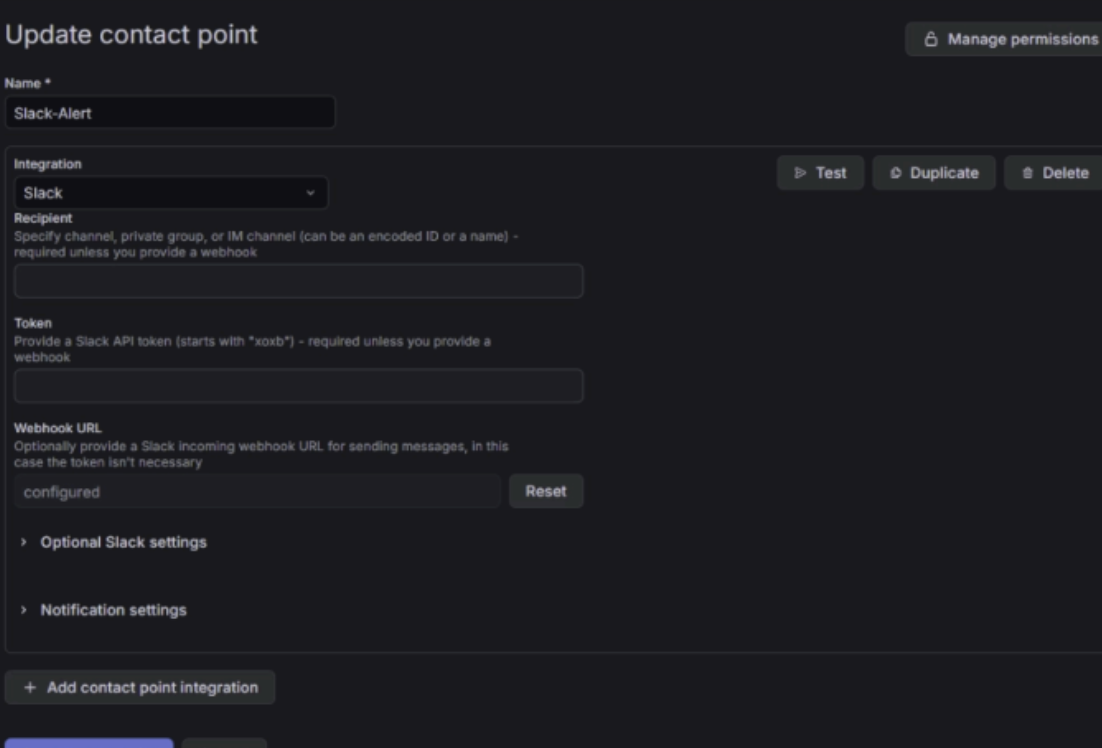Click the trash icon on the Delete button
The width and height of the screenshot is (1102, 748).
[1027, 173]
